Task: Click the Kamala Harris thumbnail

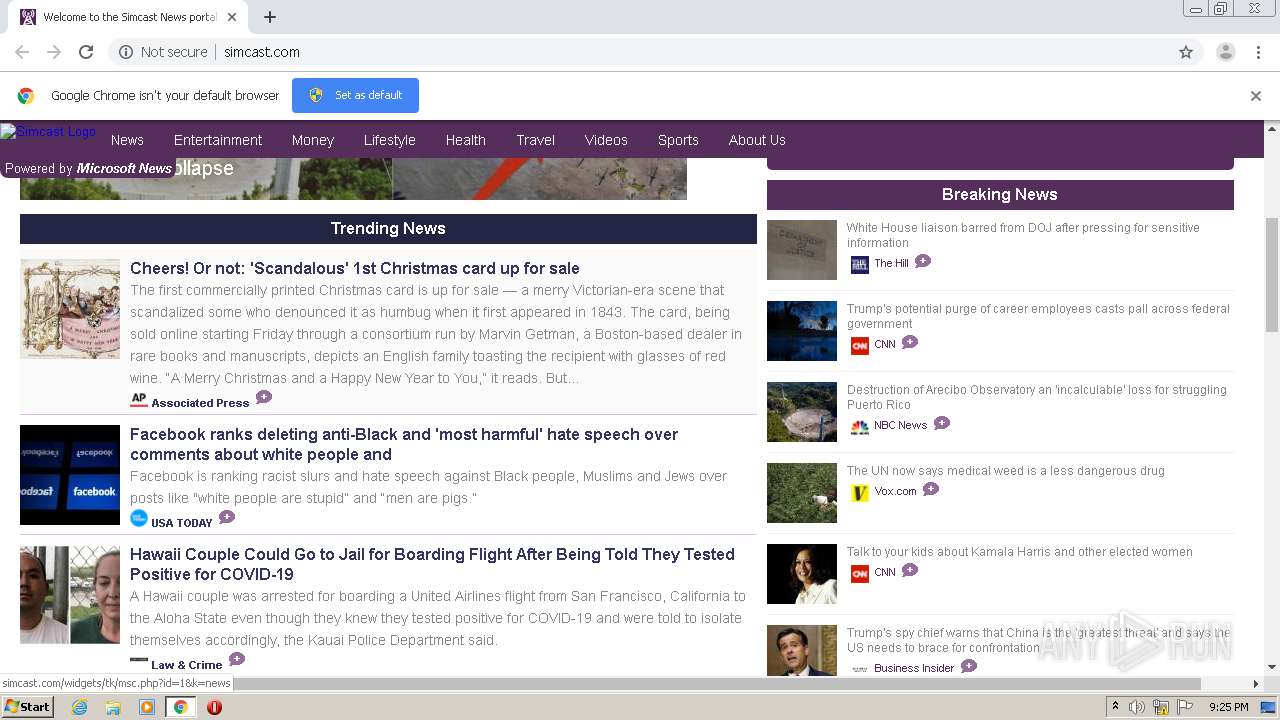Action: 802,574
